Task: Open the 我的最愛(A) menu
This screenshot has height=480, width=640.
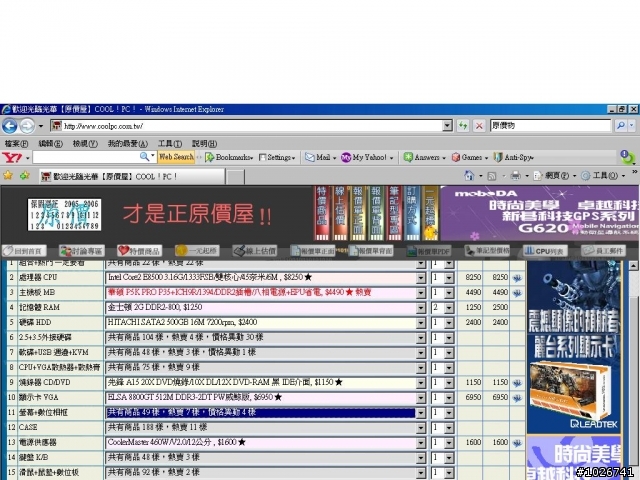Action: coord(128,144)
